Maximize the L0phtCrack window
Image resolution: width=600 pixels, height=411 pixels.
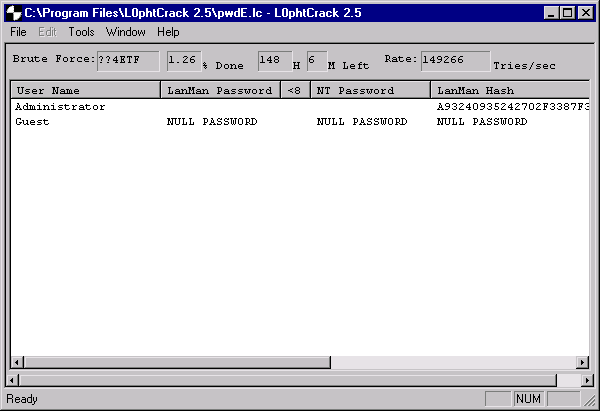click(567, 13)
